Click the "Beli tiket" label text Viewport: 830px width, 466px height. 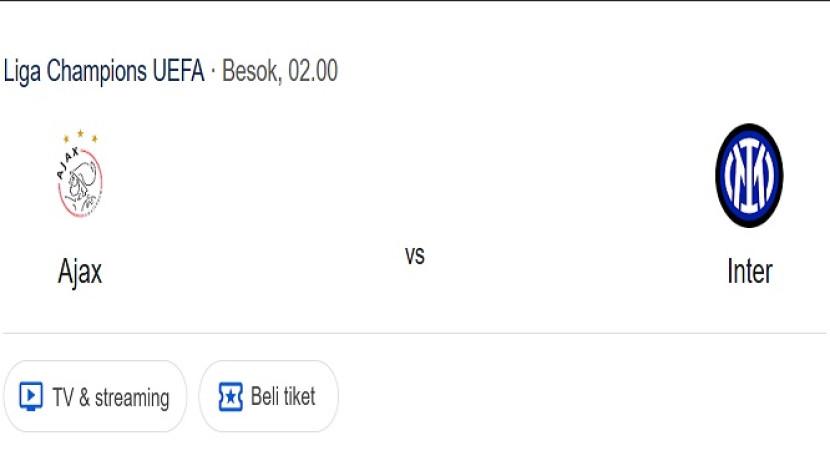point(283,397)
